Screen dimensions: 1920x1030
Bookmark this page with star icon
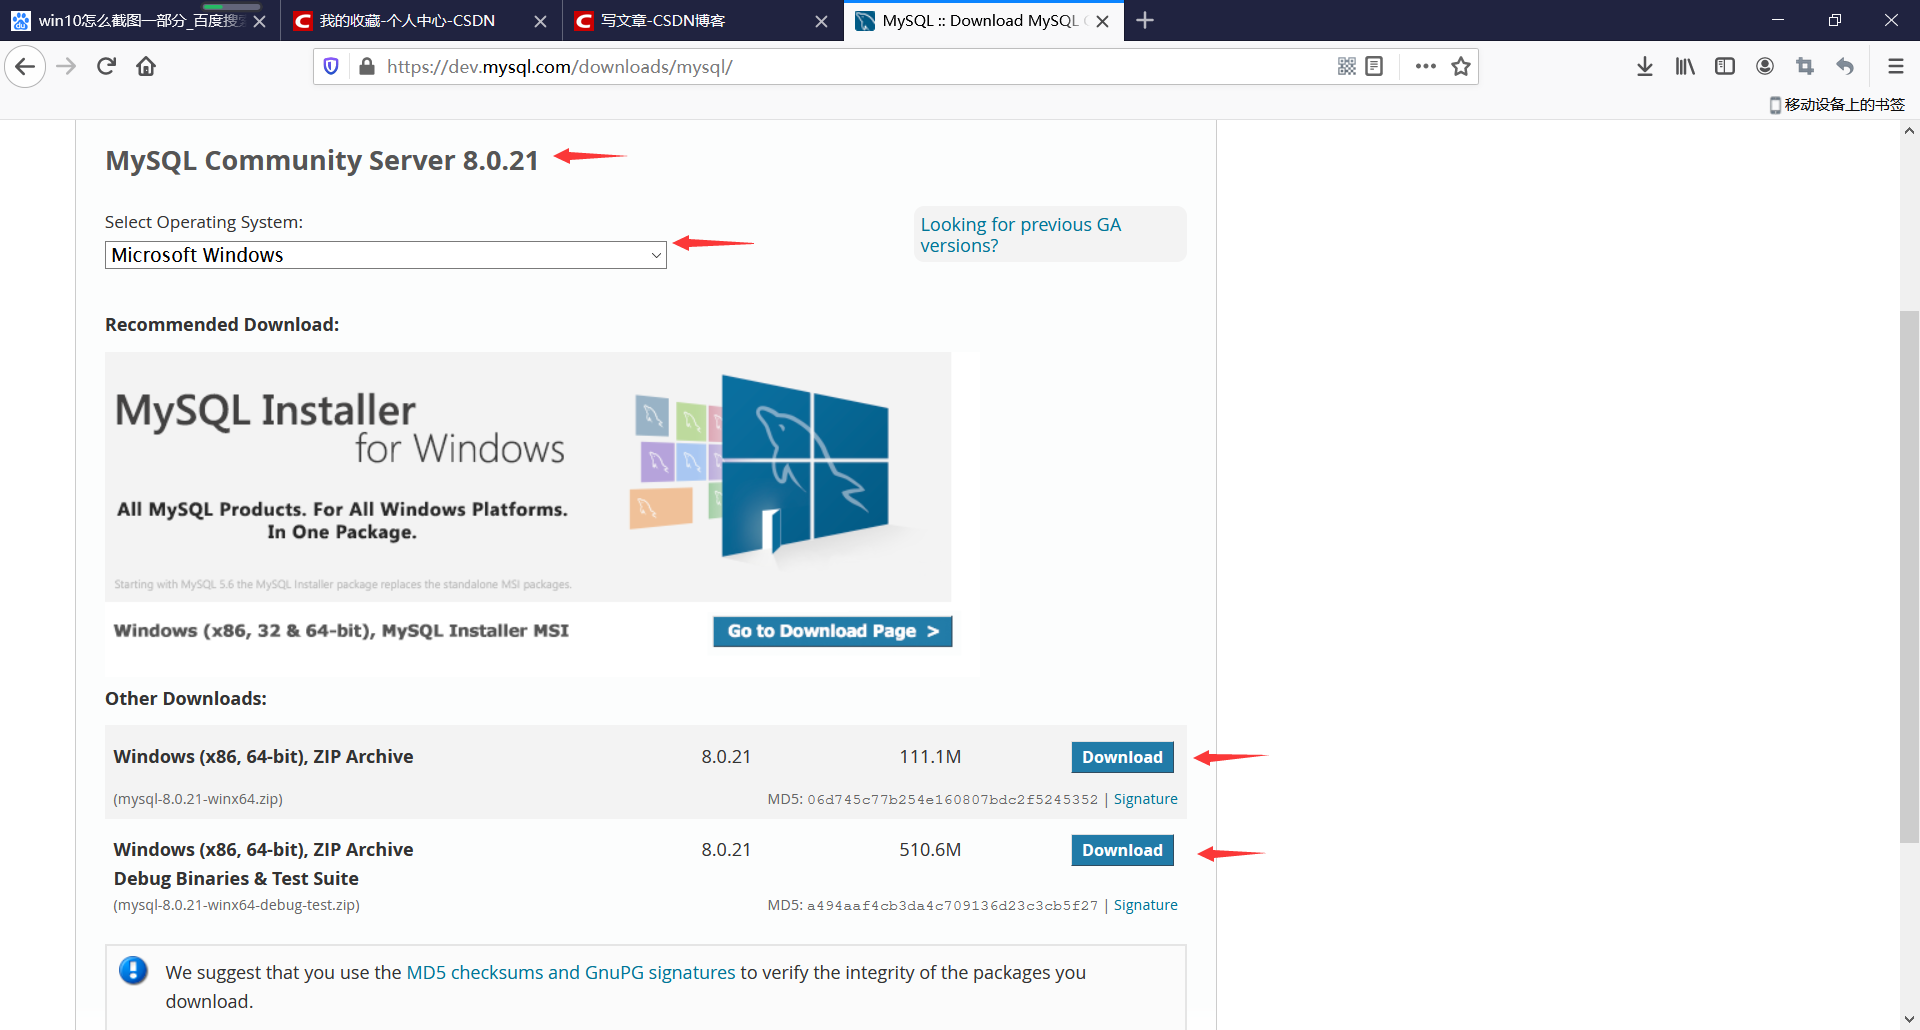coord(1461,66)
